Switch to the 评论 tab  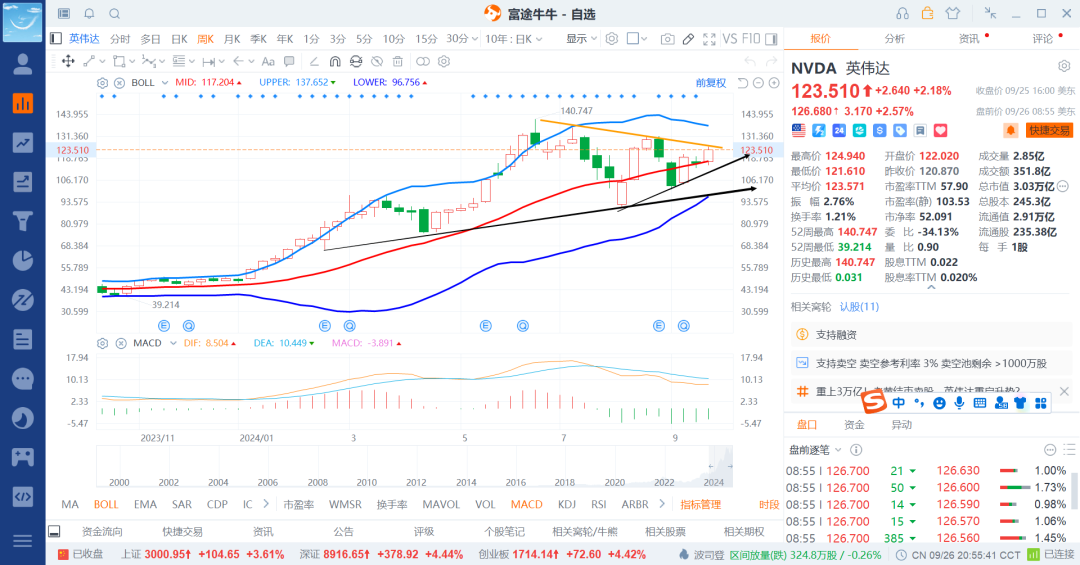(x=1043, y=39)
